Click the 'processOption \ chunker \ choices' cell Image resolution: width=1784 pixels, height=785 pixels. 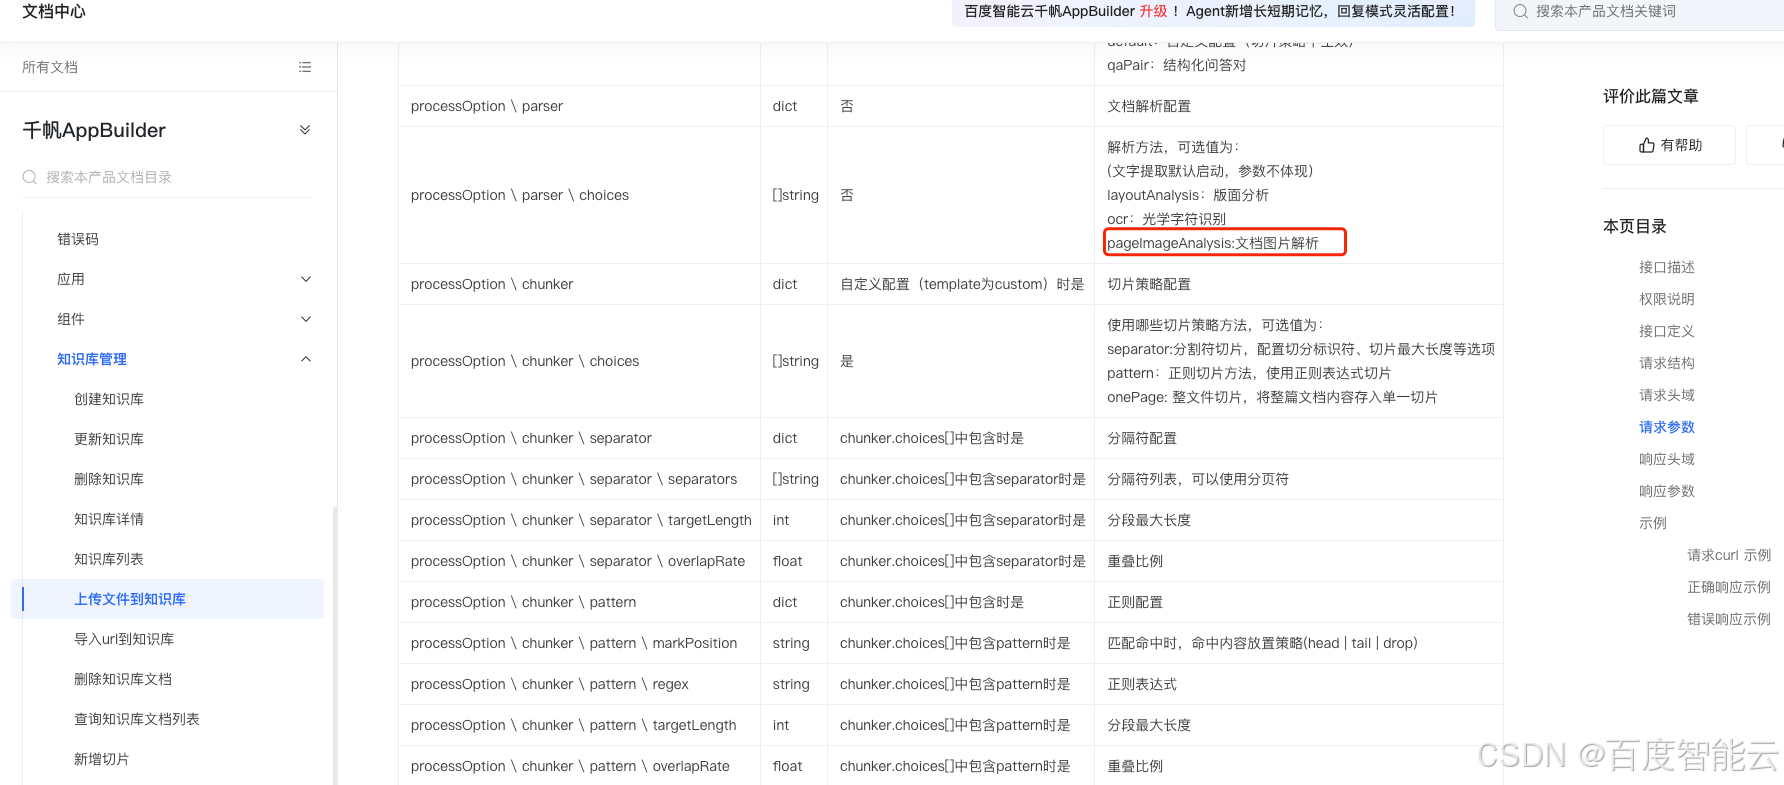579,361
